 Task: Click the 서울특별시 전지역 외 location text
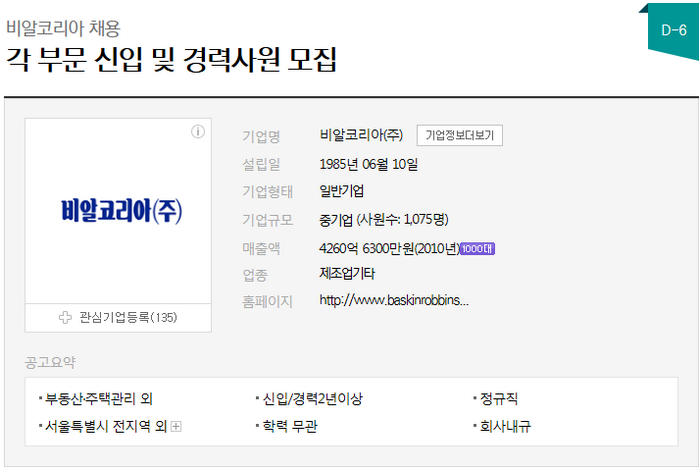[x=106, y=427]
